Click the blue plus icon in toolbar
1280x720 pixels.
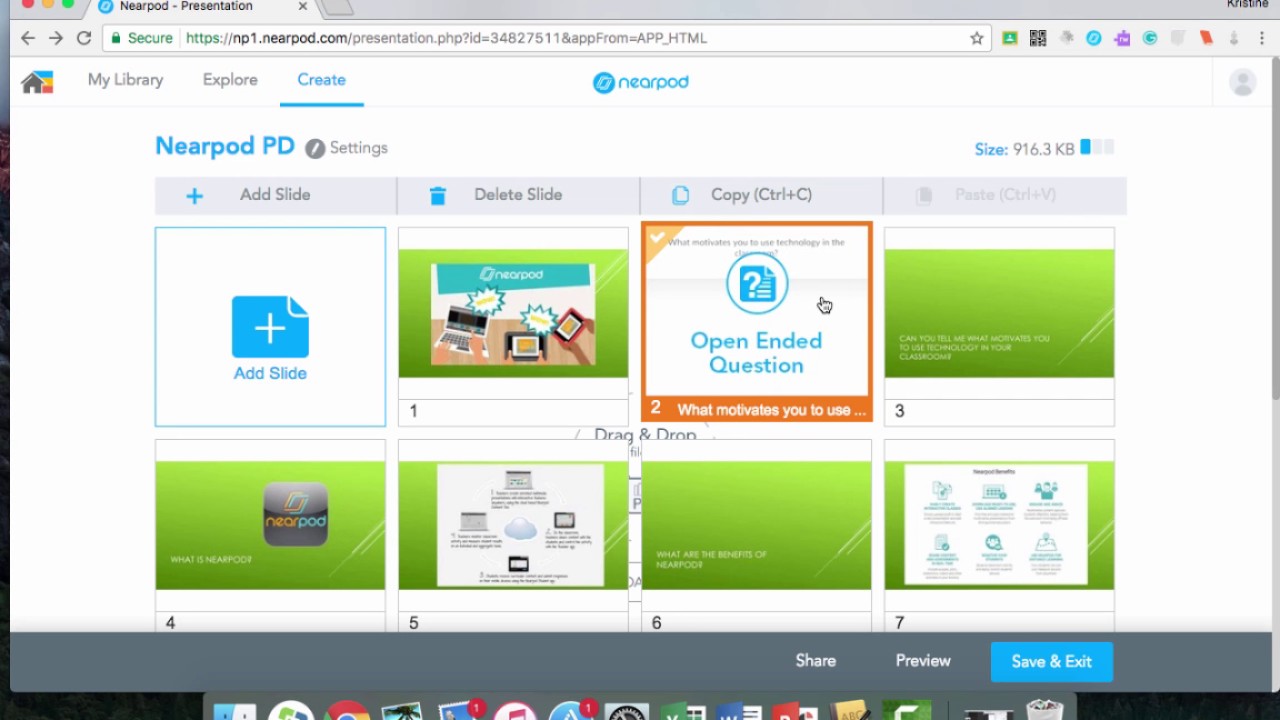(194, 196)
